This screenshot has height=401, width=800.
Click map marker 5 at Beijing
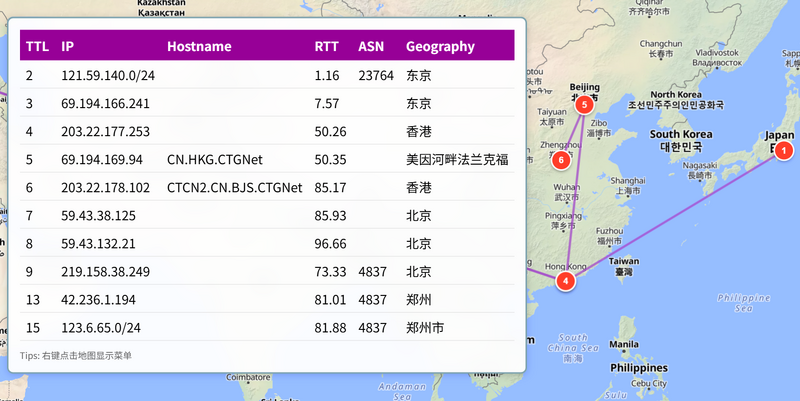click(584, 105)
